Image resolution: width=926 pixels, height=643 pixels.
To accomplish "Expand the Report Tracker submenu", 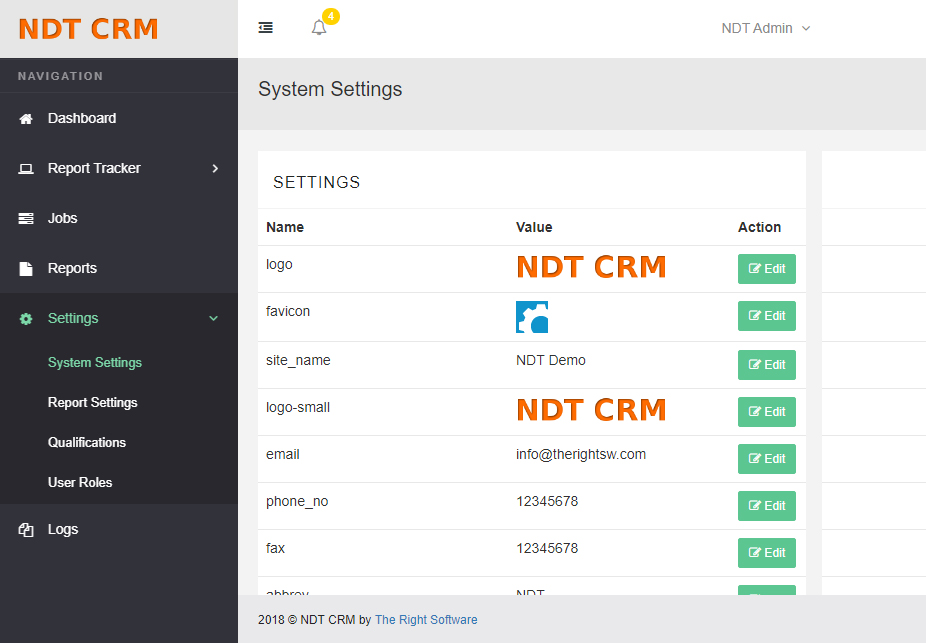I will [x=214, y=168].
